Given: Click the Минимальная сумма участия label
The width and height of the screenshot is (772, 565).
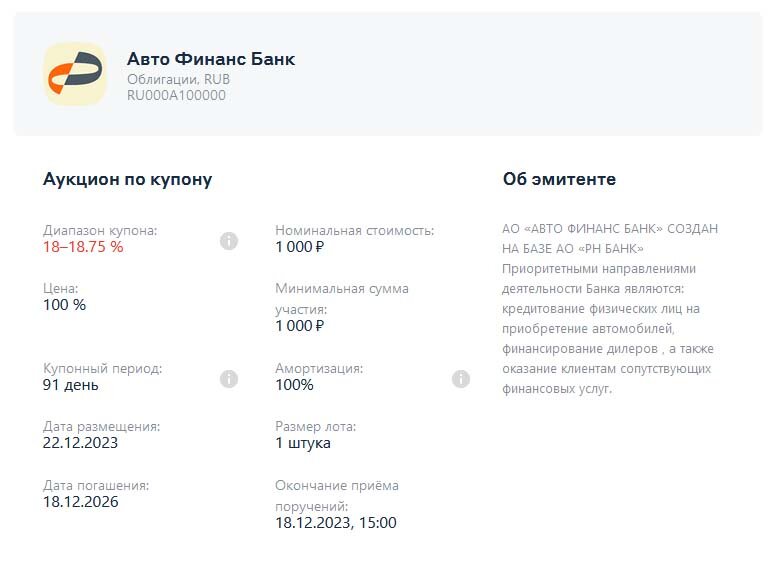Looking at the screenshot, I should pyautogui.click(x=342, y=299).
